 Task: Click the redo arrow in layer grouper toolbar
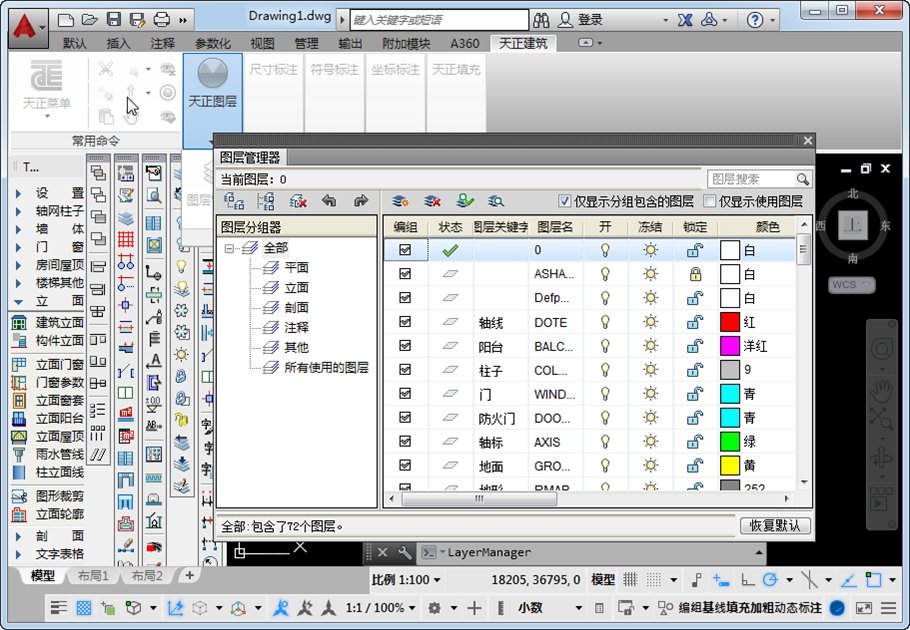pyautogui.click(x=361, y=201)
